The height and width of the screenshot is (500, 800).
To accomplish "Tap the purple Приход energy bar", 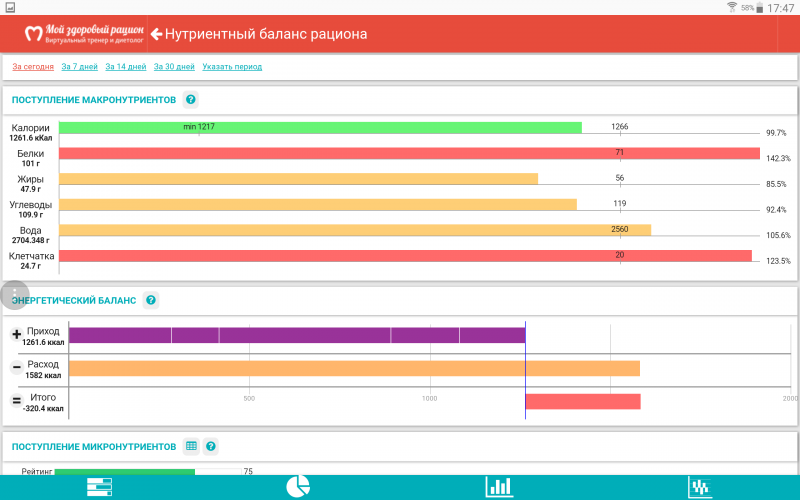I will click(x=296, y=335).
